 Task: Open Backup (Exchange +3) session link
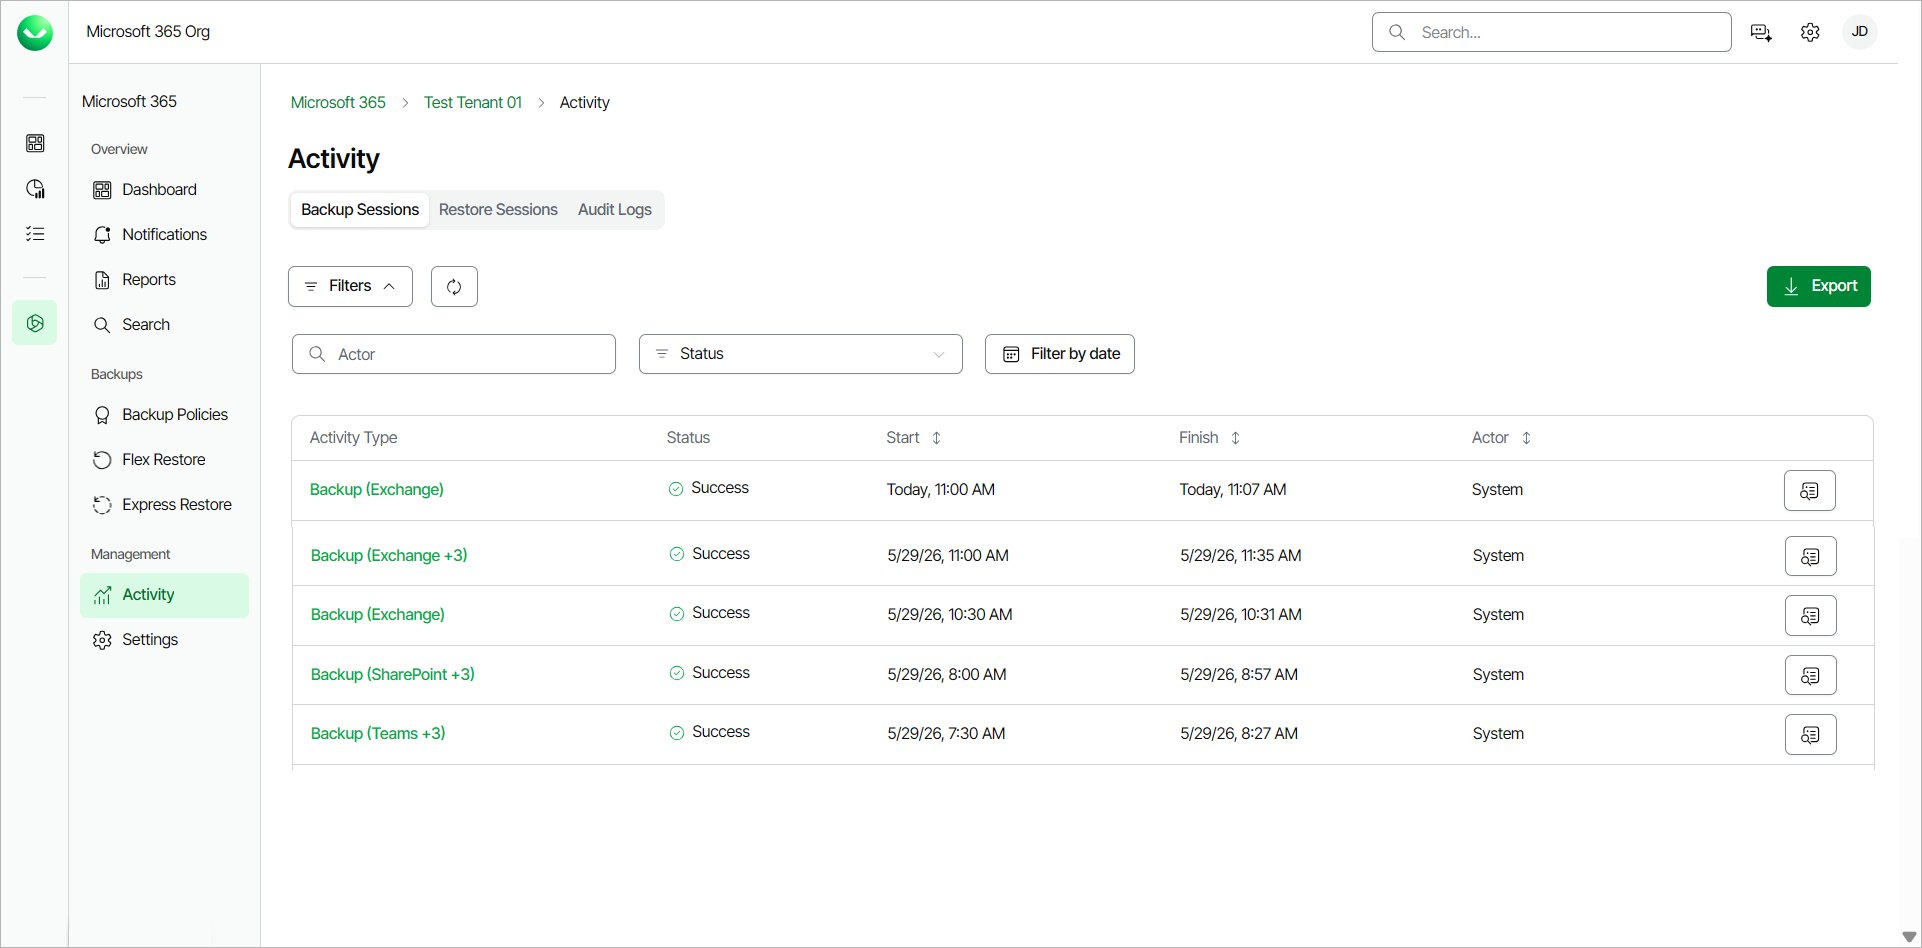(389, 556)
